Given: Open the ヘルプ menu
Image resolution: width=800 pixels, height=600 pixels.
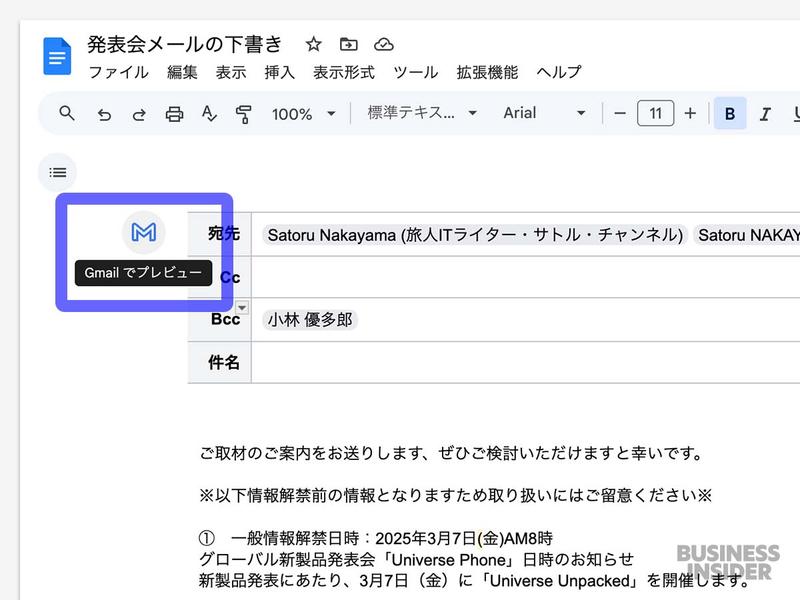Looking at the screenshot, I should tap(559, 72).
